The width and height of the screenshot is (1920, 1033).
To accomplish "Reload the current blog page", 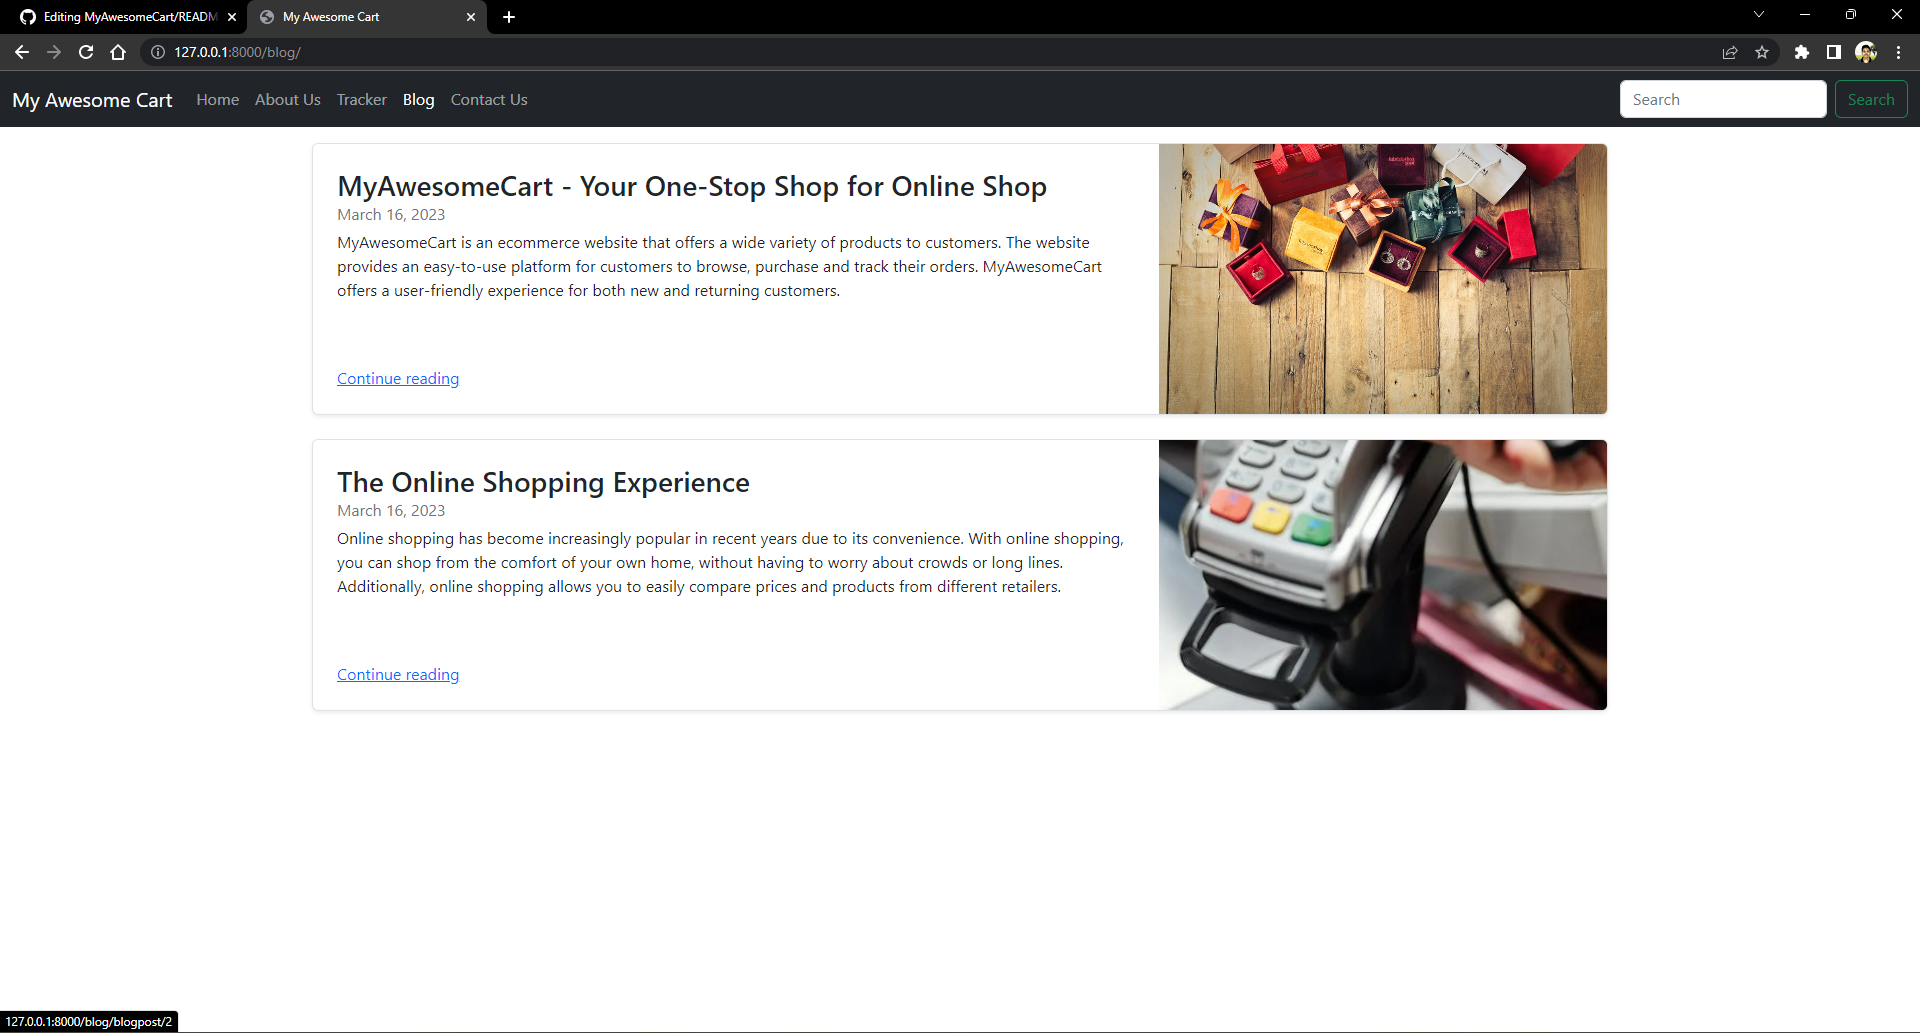I will pyautogui.click(x=86, y=51).
